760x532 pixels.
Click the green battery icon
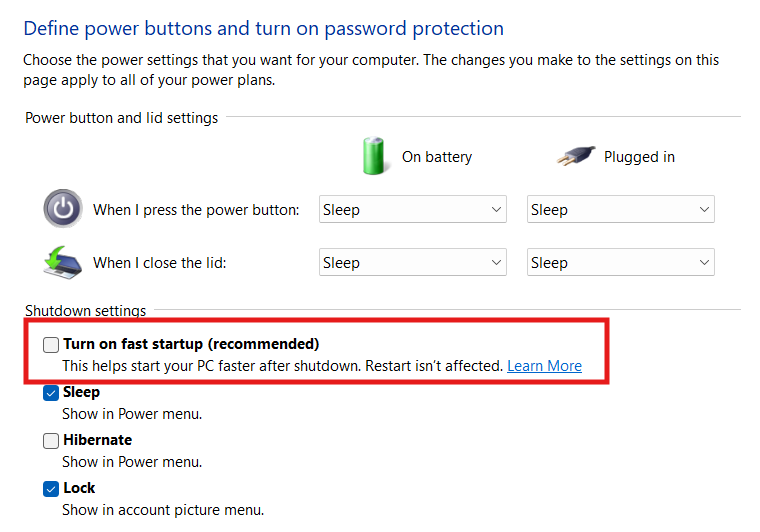375,156
